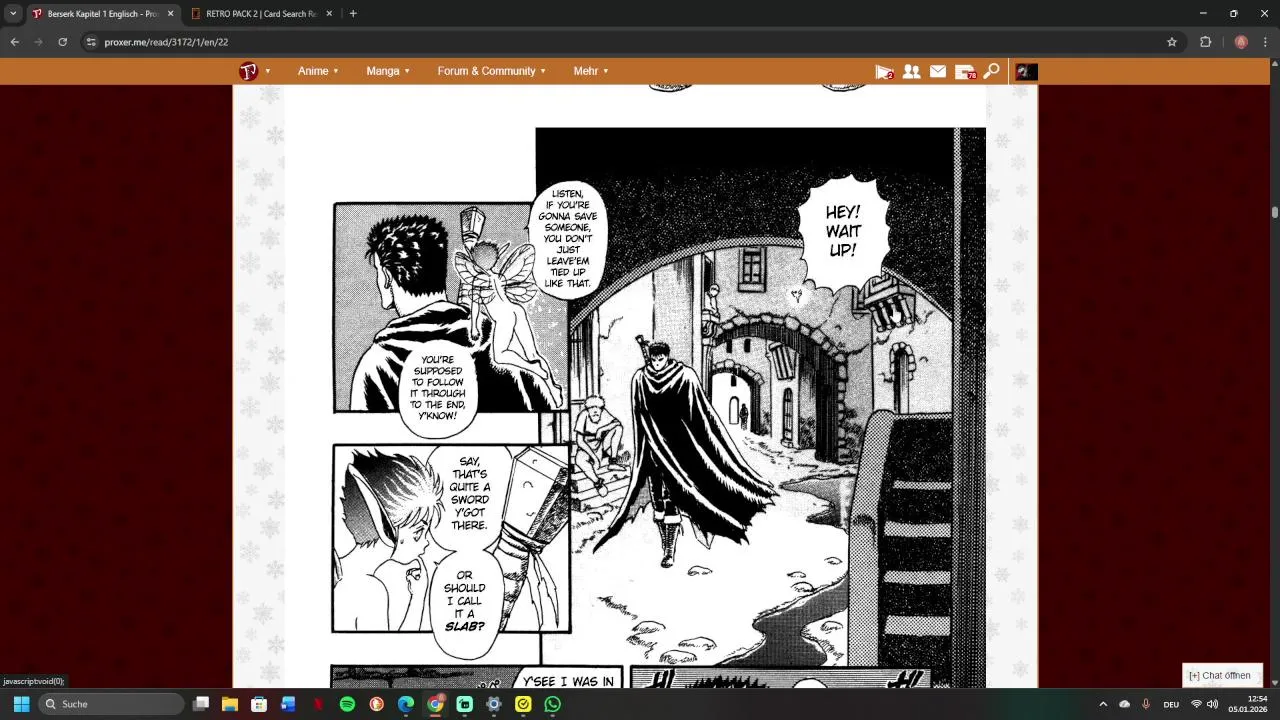Open Netflix from the taskbar
Screen dimensions: 1280x720
[318, 704]
